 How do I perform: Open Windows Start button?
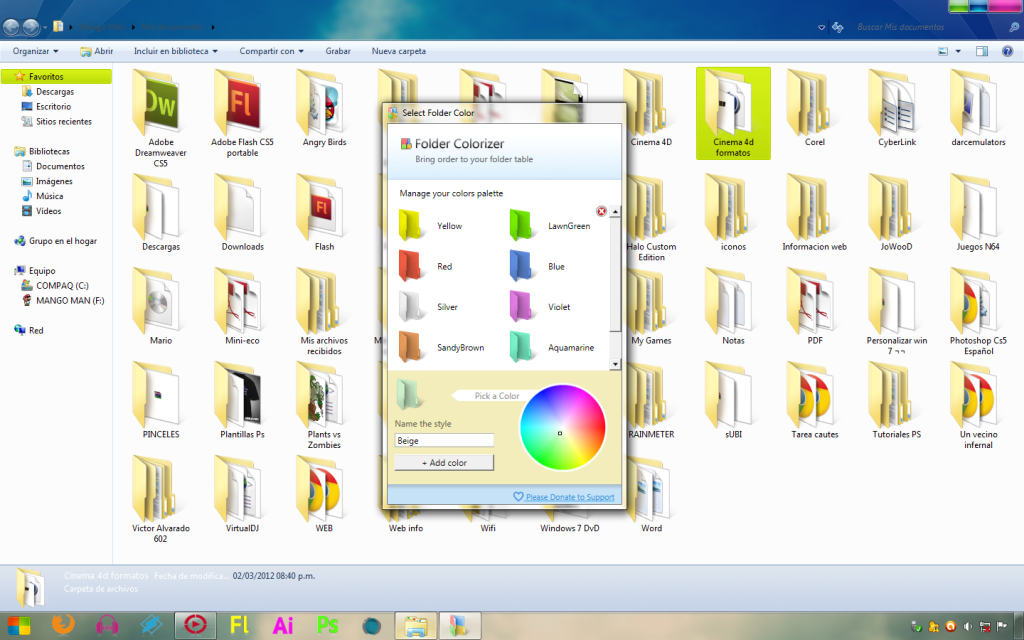click(19, 626)
